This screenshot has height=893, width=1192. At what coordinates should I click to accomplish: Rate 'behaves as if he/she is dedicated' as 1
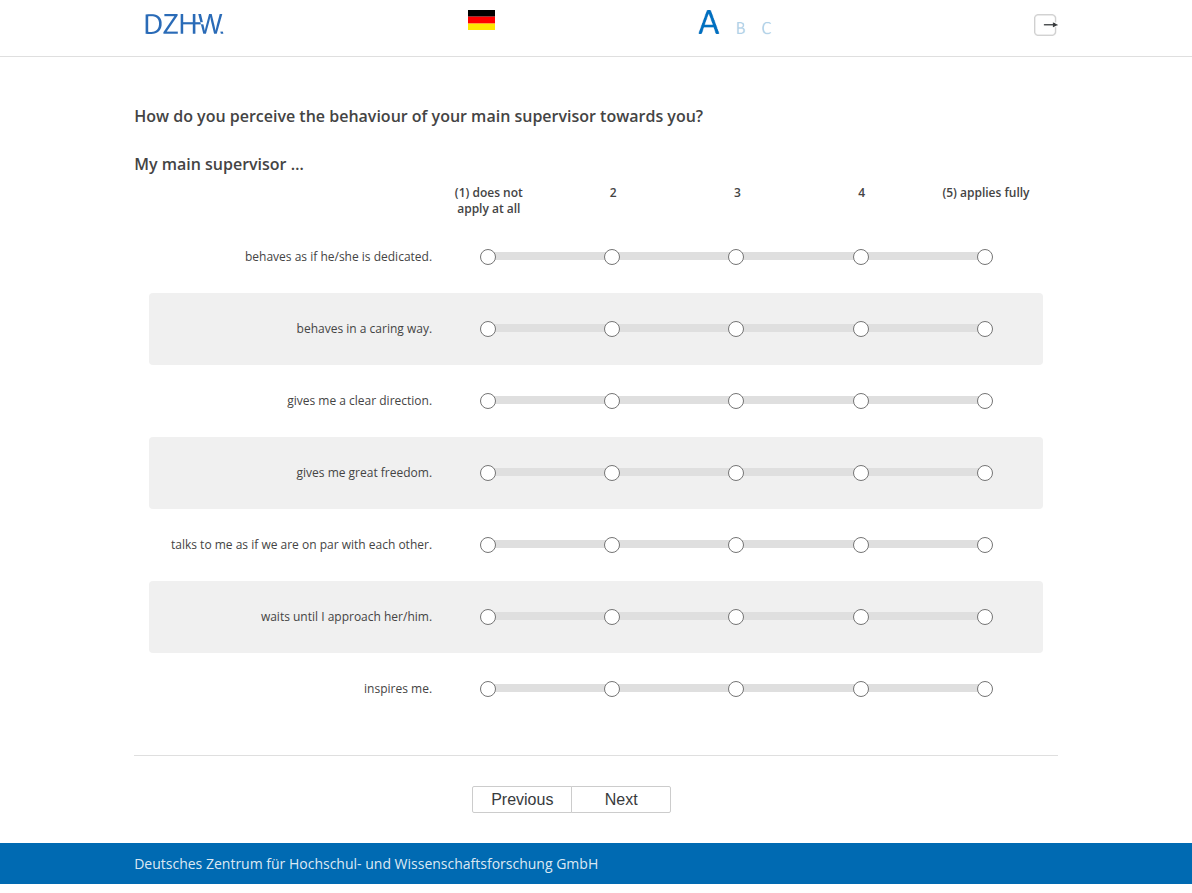[x=488, y=257]
